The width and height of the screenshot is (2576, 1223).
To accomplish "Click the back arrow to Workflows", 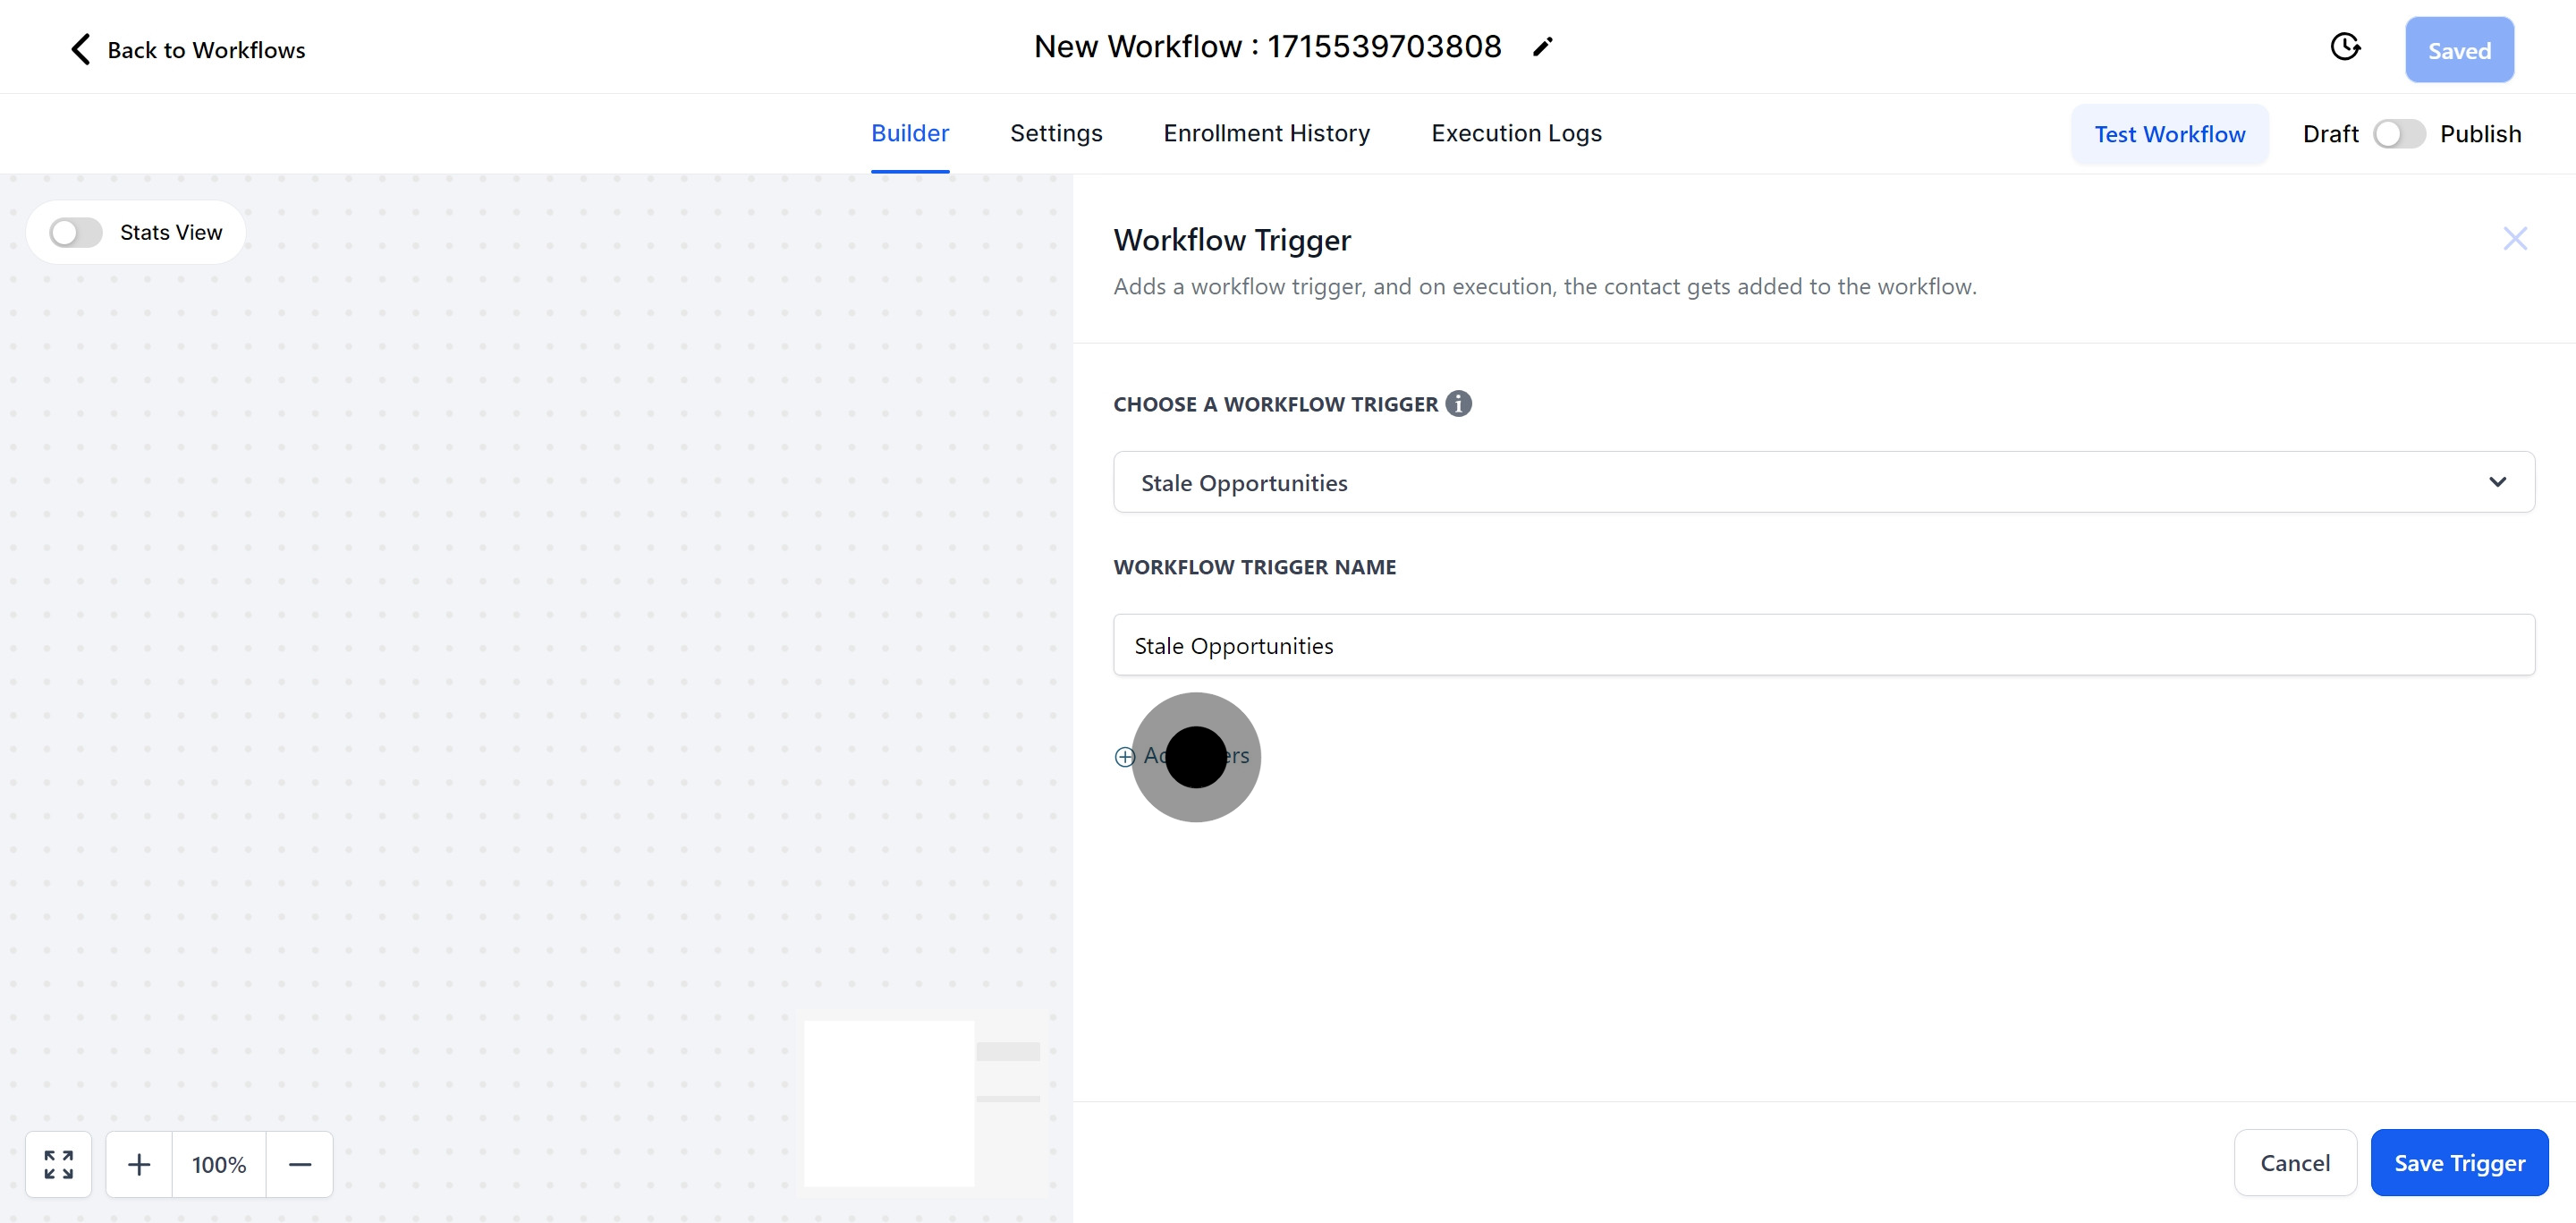I will [80, 48].
